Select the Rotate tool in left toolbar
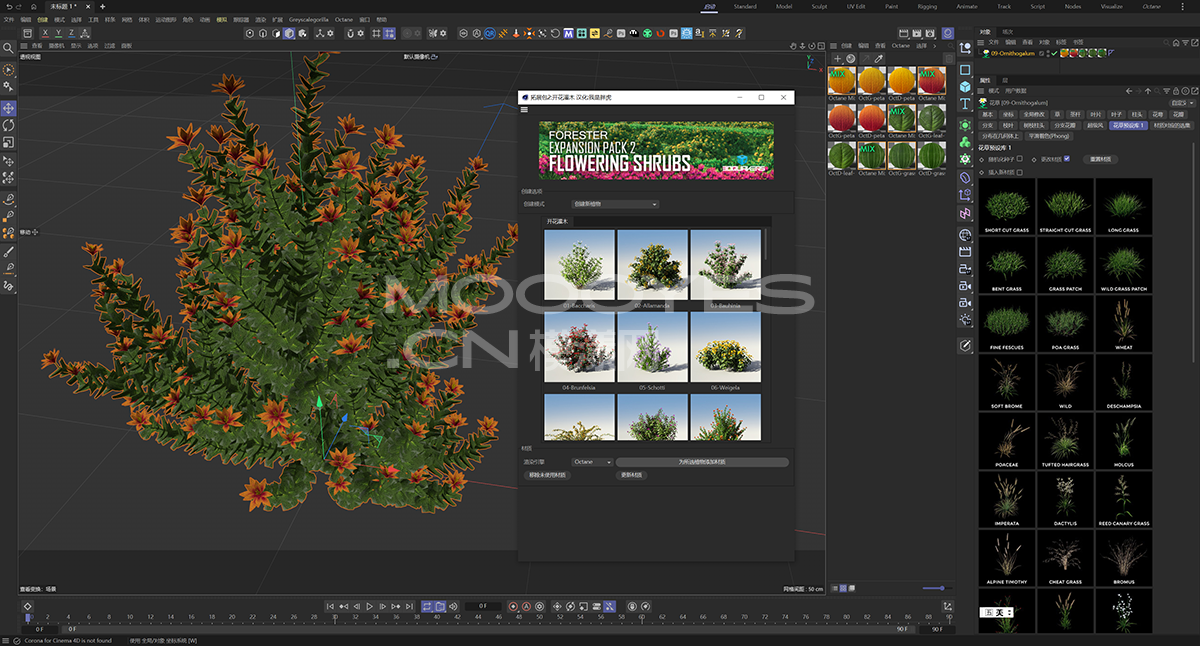This screenshot has height=646, width=1200. coord(9,126)
